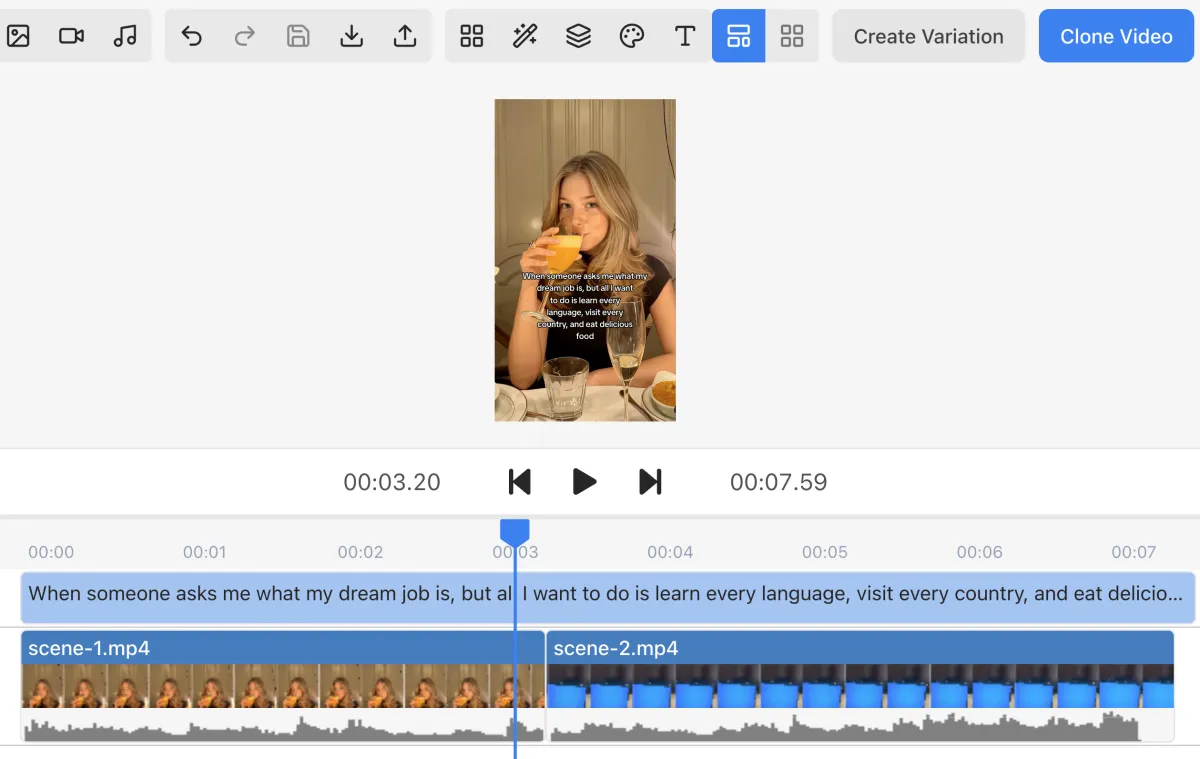The image size is (1200, 759).
Task: Click the magic wand effects icon
Action: (525, 37)
